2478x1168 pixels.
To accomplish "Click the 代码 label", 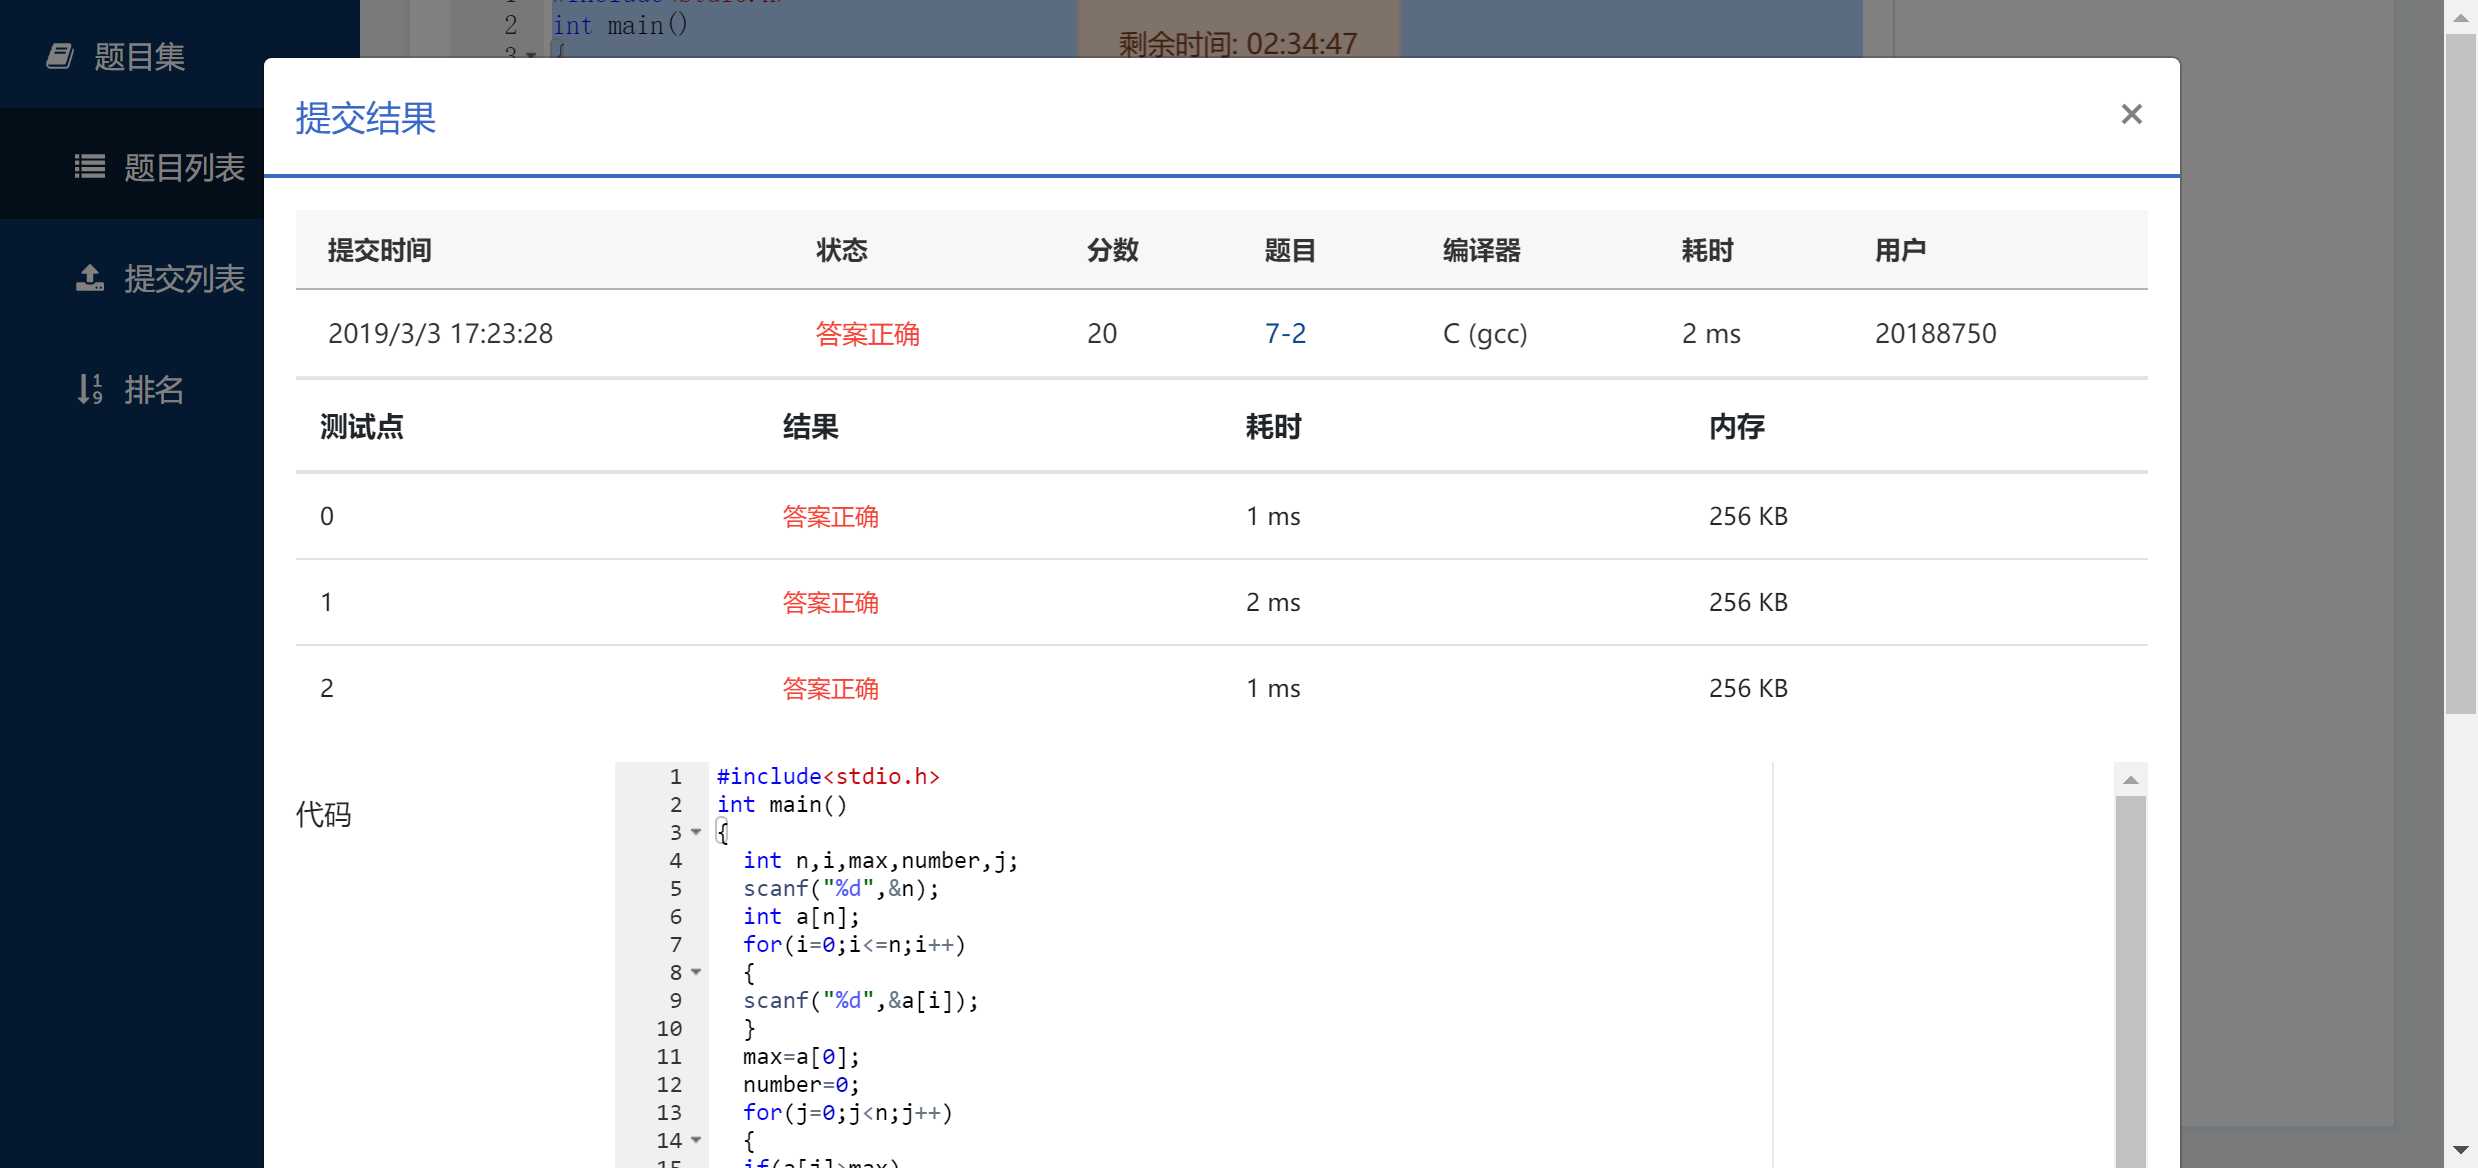I will click(x=323, y=814).
